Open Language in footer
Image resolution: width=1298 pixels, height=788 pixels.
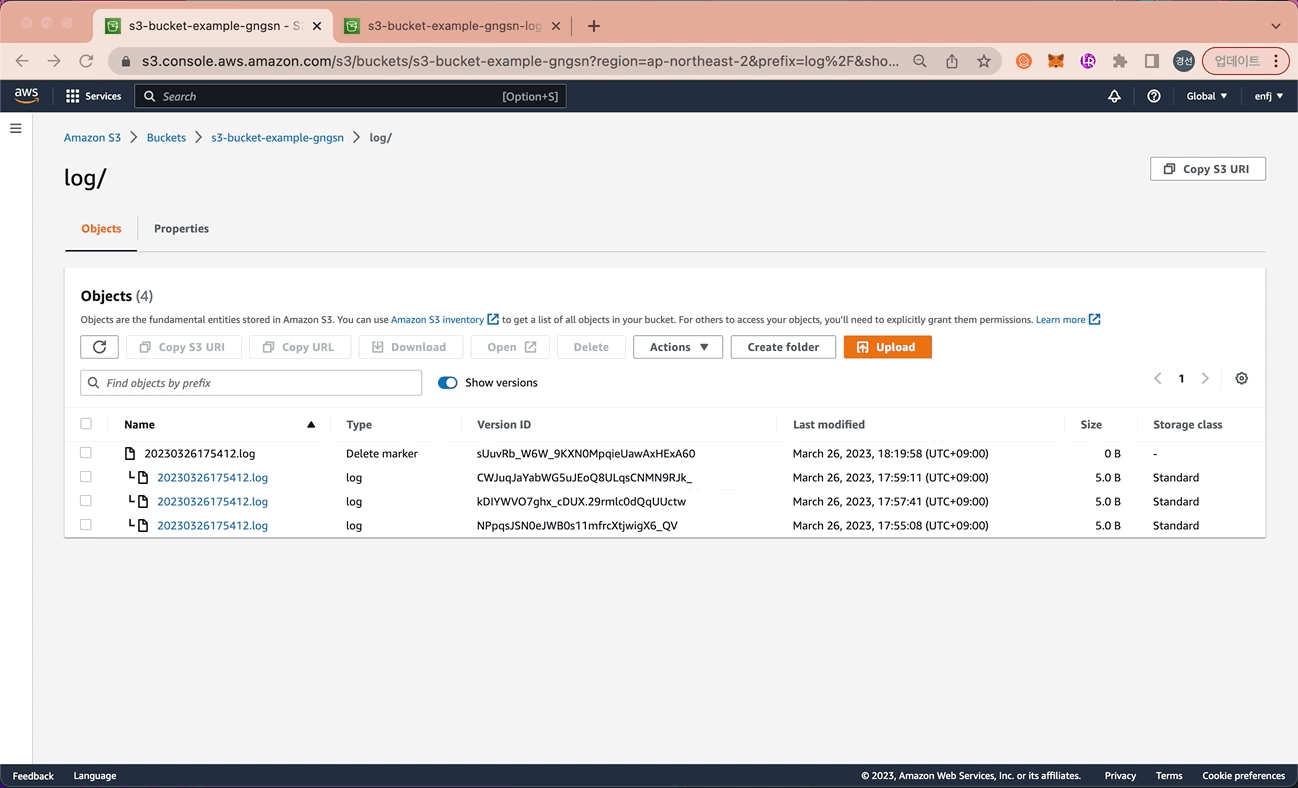(95, 776)
